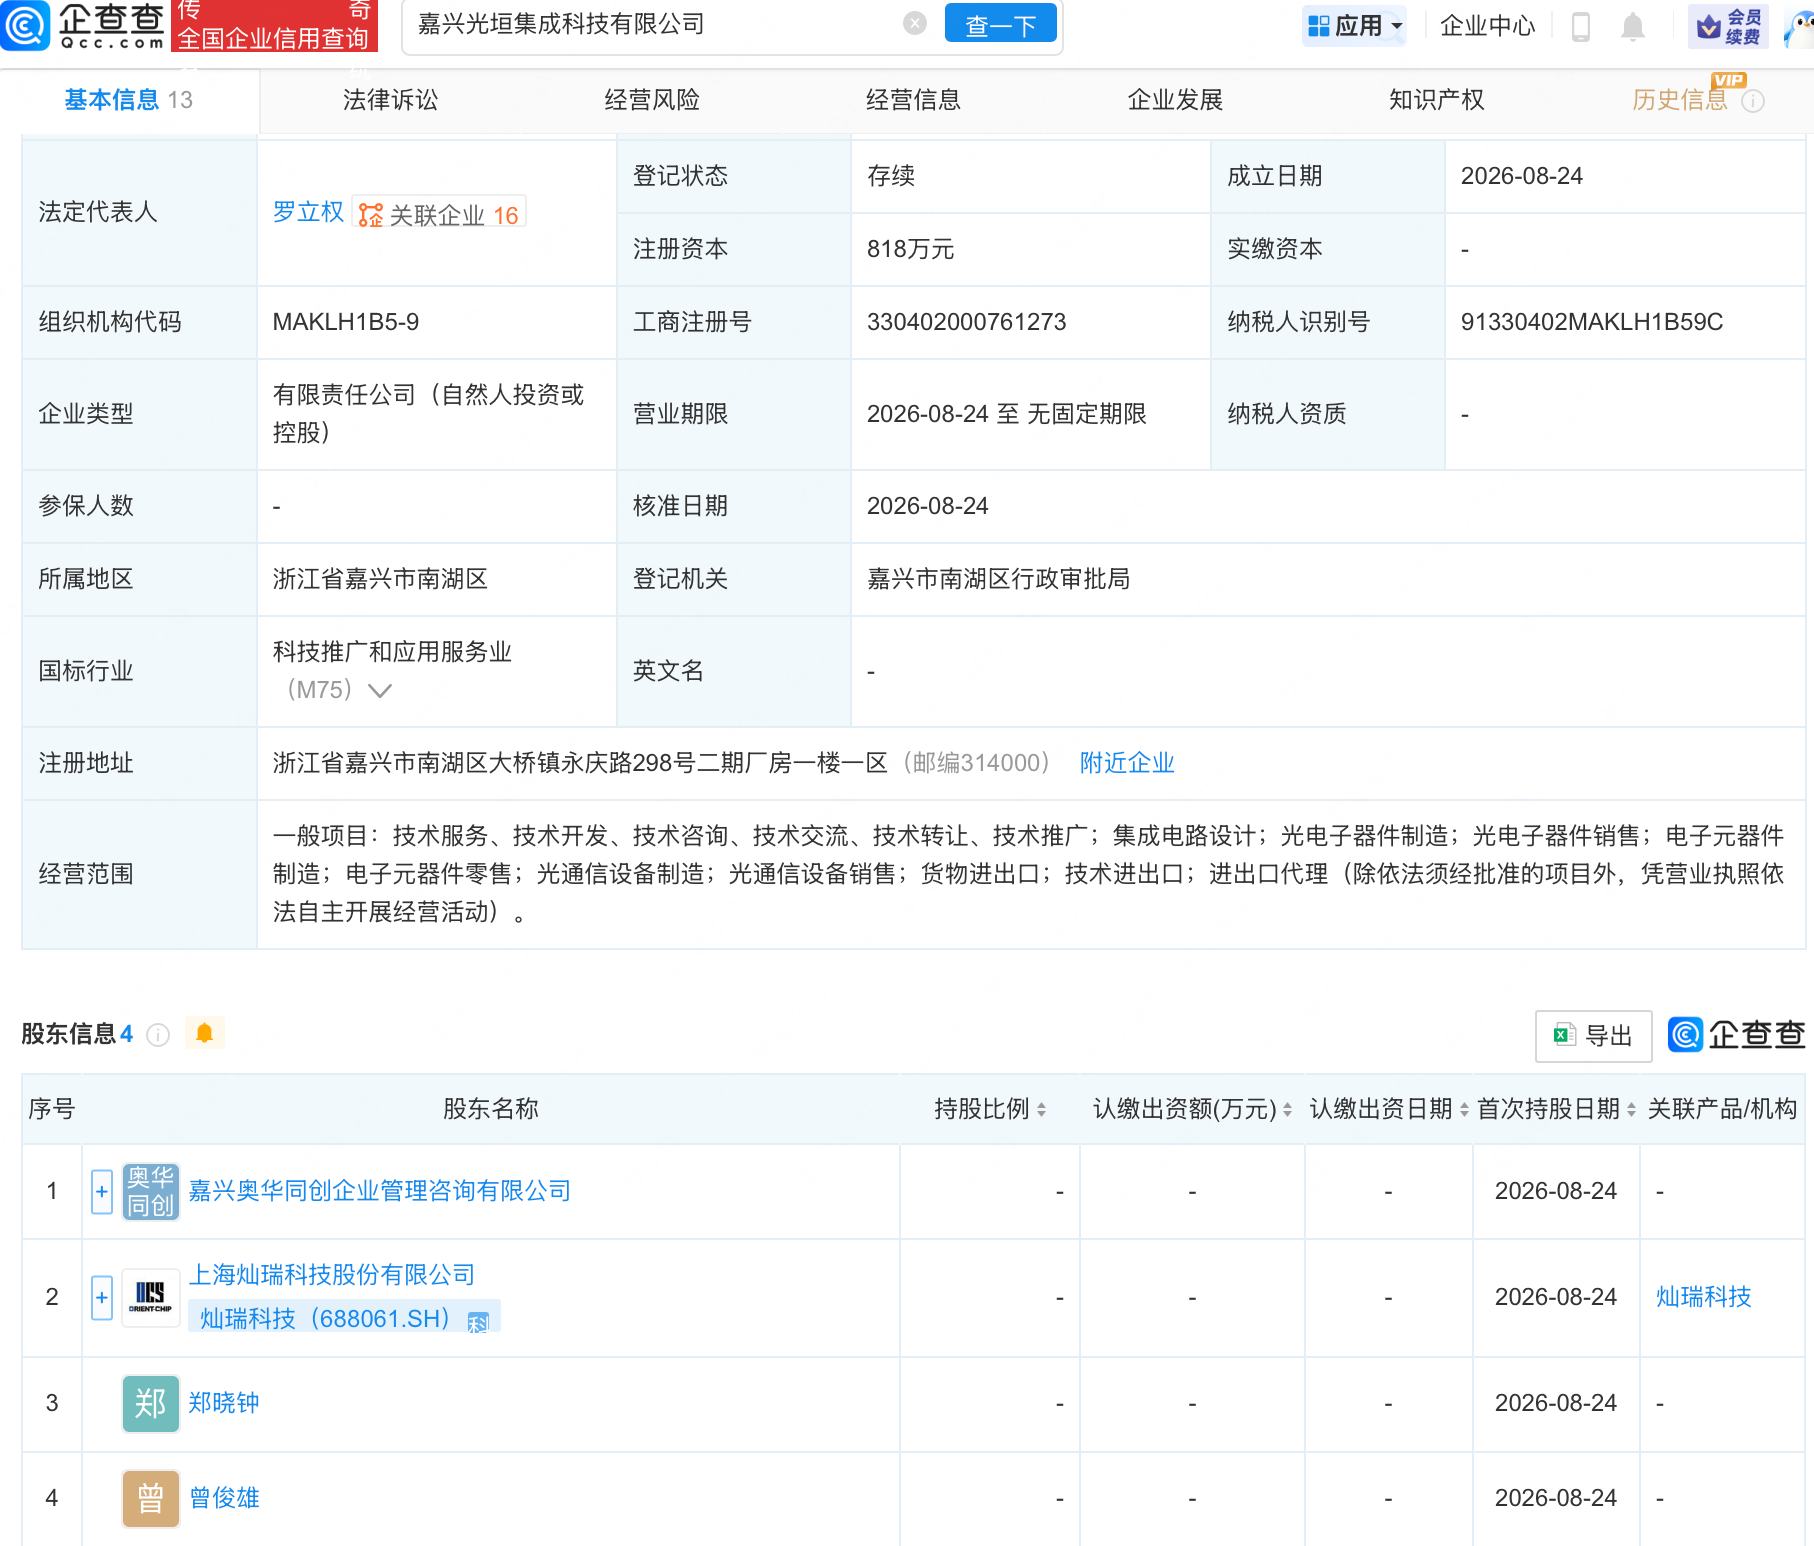The image size is (1814, 1546).
Task: Click the 国标行业 value 科技推广和应用服务业
Action: coord(392,652)
